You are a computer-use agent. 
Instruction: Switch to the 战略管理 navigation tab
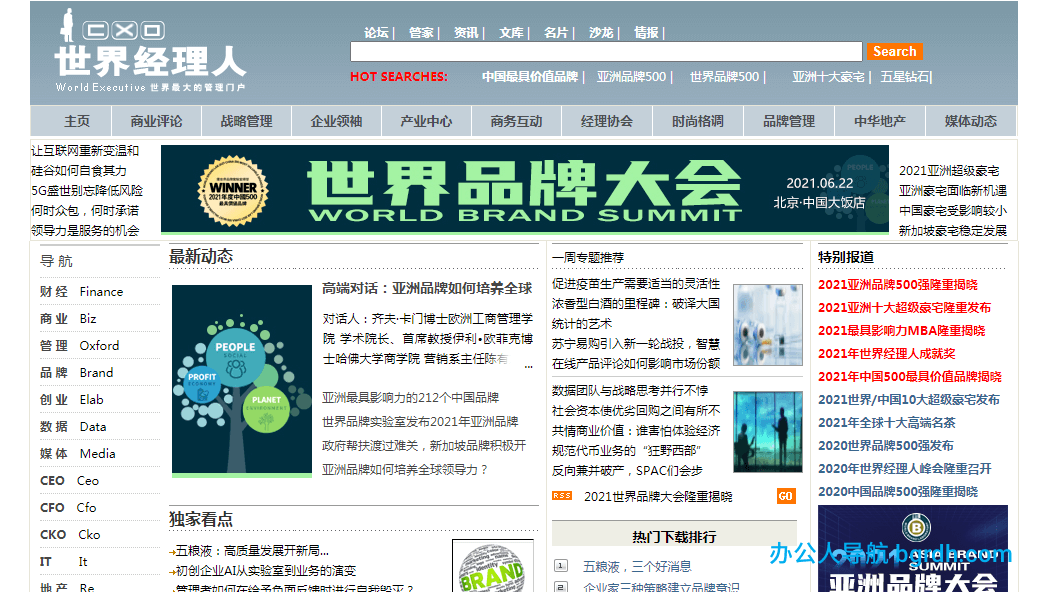246,121
